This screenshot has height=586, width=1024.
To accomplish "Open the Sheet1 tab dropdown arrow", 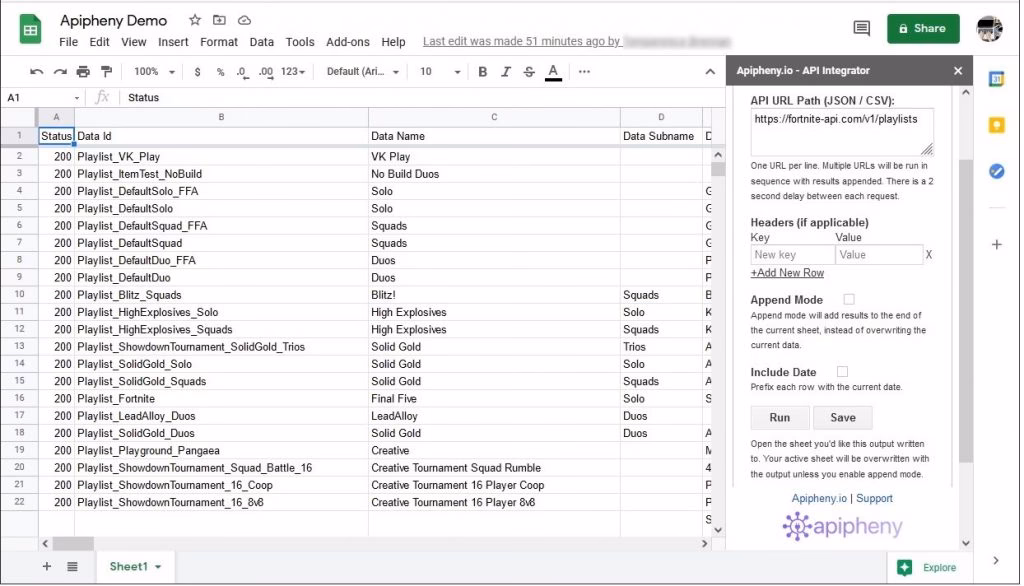I will 158,567.
